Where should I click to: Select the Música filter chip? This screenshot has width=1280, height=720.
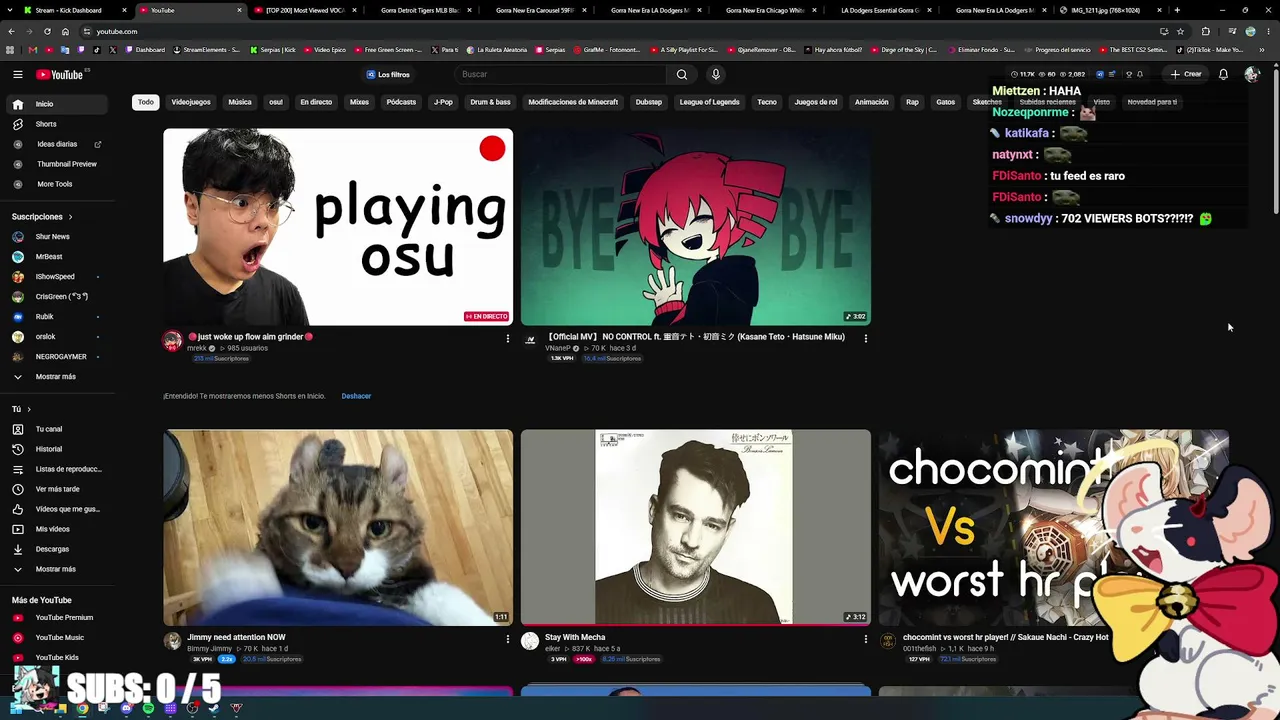pos(240,102)
